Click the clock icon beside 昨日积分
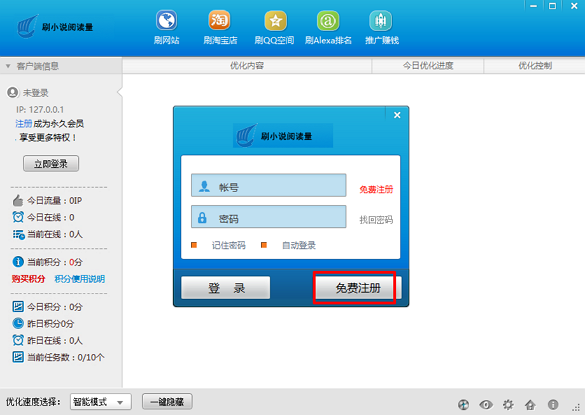Viewport: 585px width, 415px height. 18,323
